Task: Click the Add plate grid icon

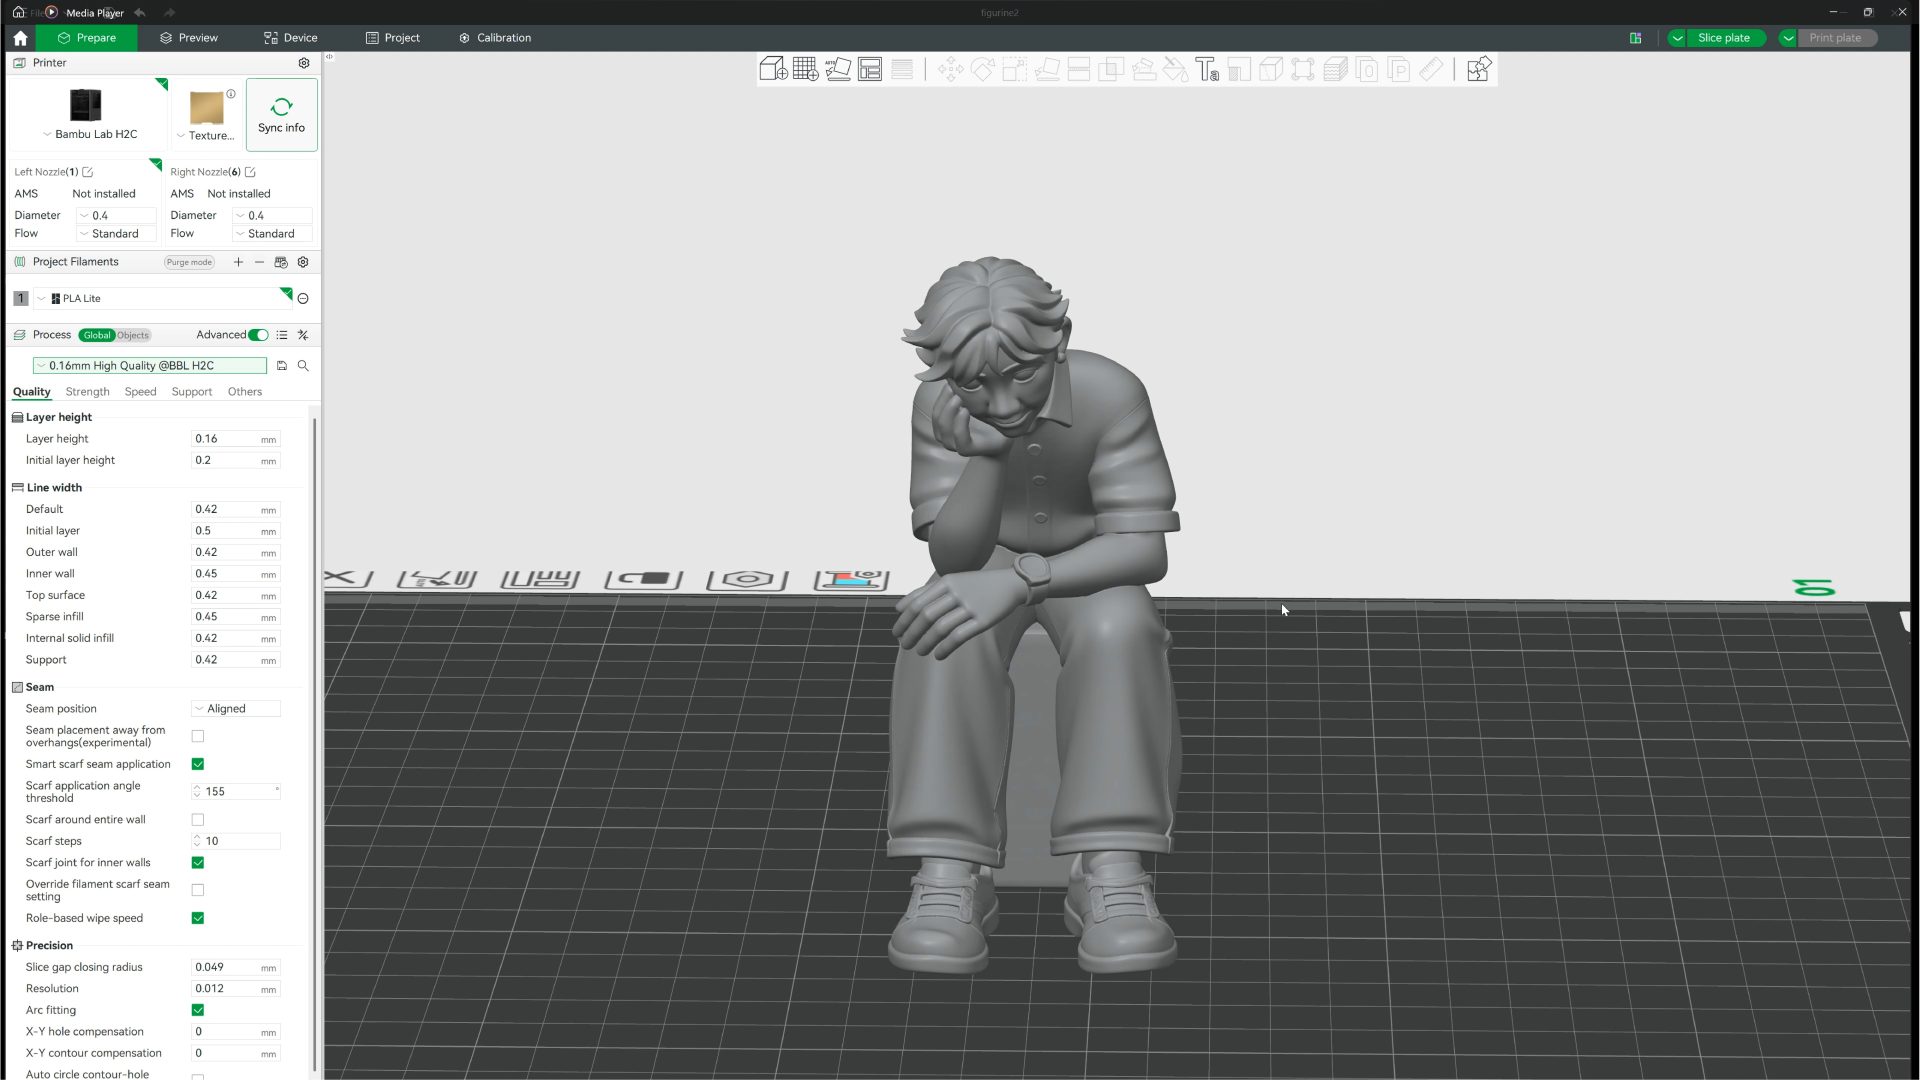Action: pos(805,69)
